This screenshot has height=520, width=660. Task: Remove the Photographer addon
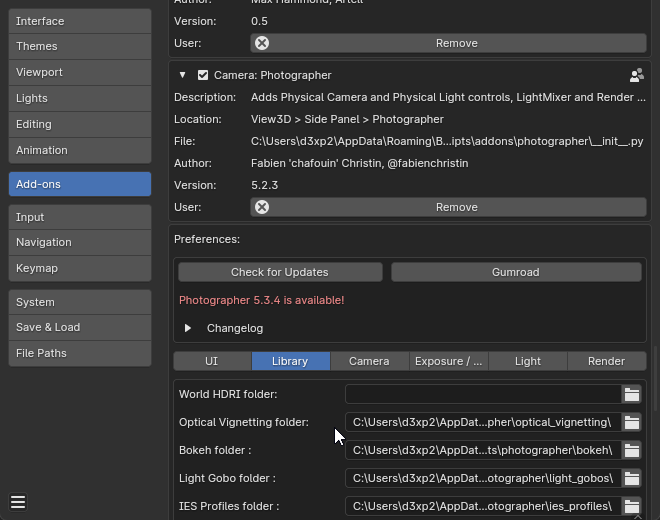(x=448, y=207)
